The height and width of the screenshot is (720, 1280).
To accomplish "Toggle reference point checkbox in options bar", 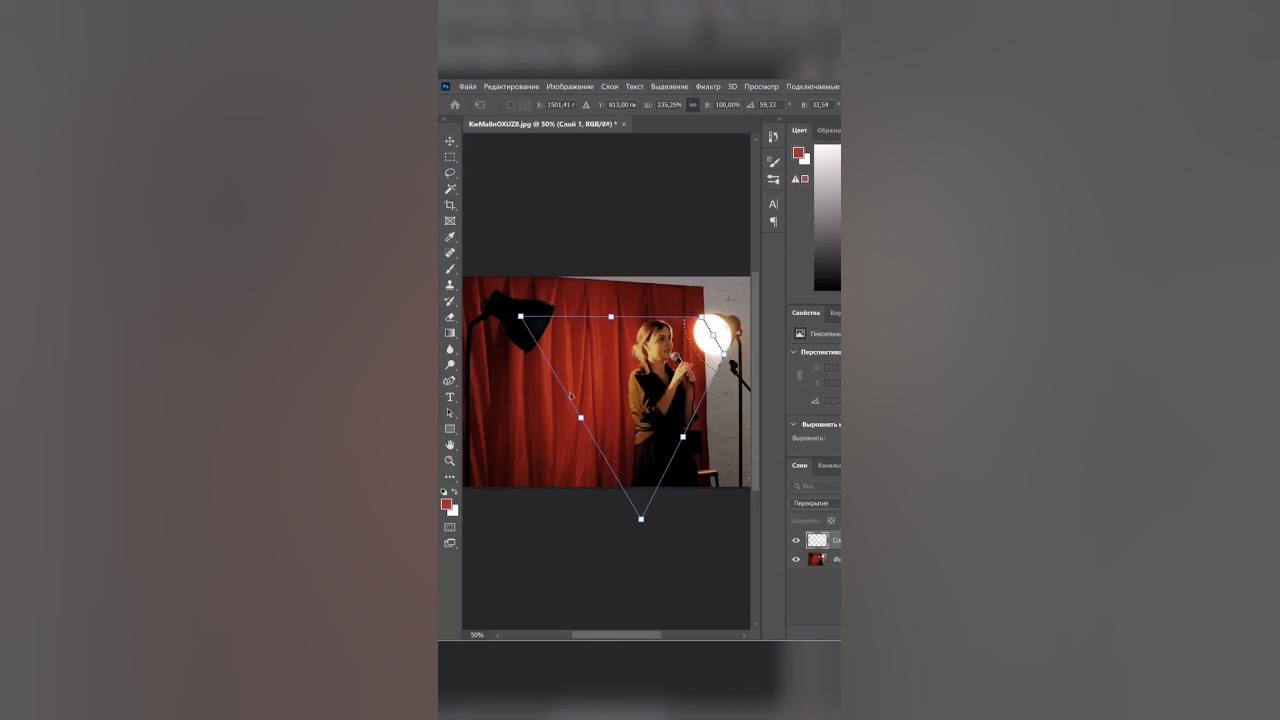I will click(511, 105).
